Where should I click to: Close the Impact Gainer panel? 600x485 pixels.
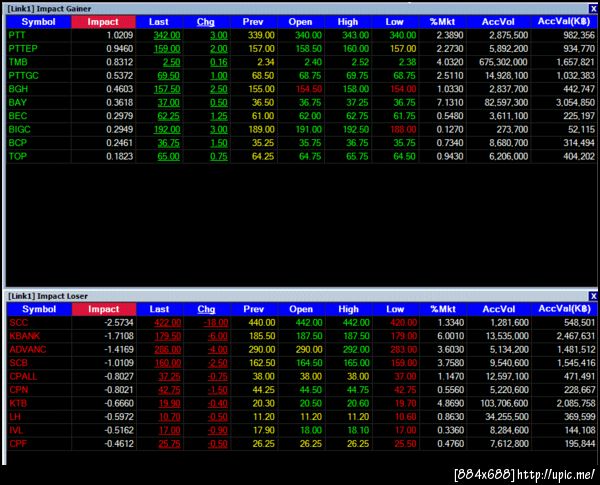593,8
